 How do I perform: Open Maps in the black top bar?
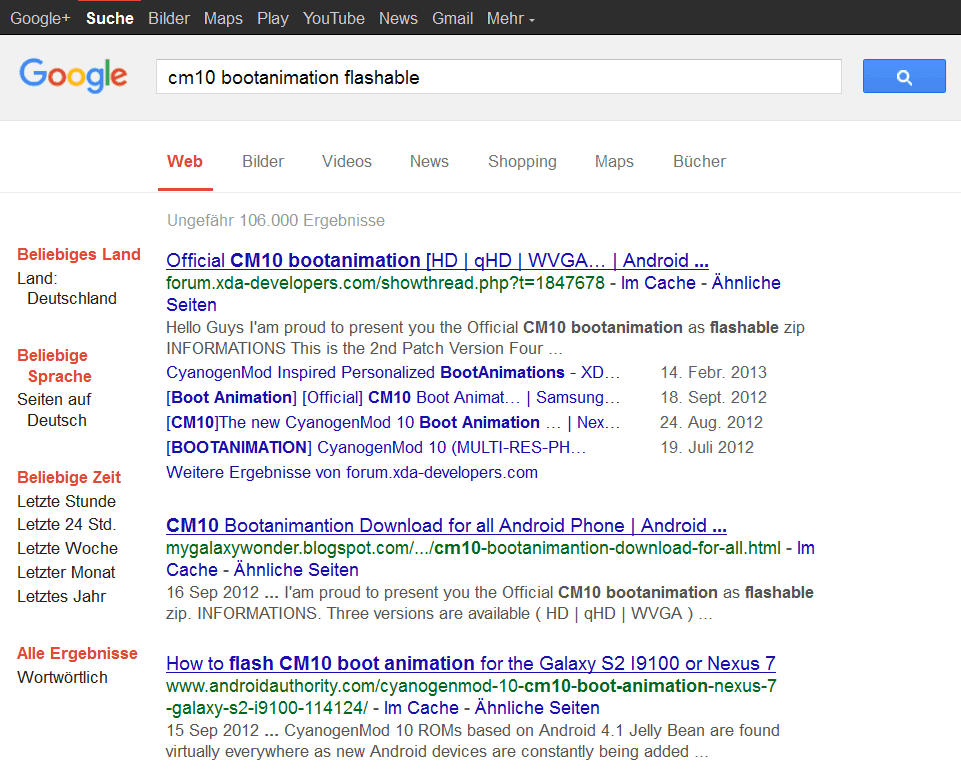(223, 18)
